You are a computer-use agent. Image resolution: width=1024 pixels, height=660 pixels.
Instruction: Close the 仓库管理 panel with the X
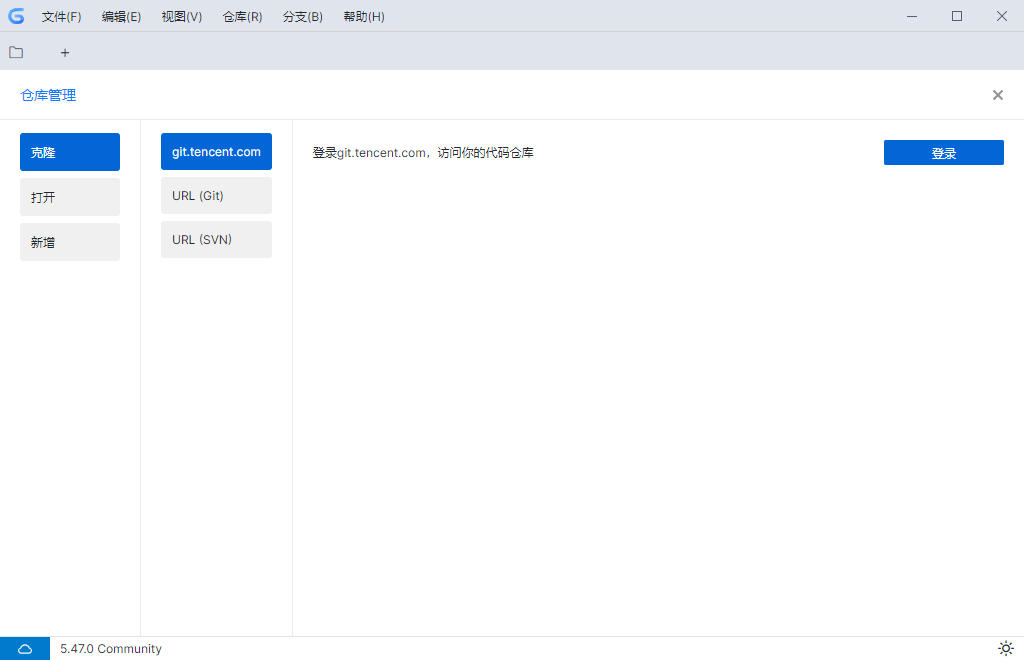pyautogui.click(x=997, y=95)
